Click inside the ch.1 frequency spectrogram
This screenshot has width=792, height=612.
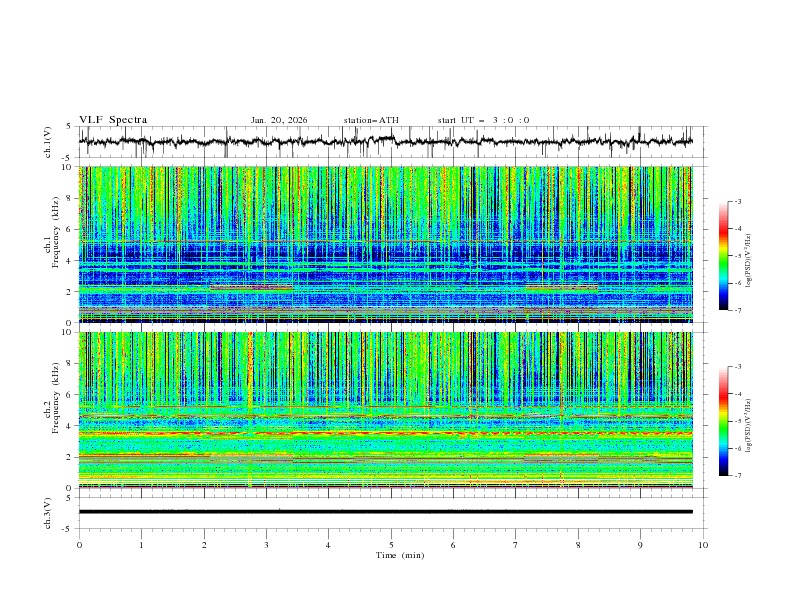pyautogui.click(x=390, y=244)
